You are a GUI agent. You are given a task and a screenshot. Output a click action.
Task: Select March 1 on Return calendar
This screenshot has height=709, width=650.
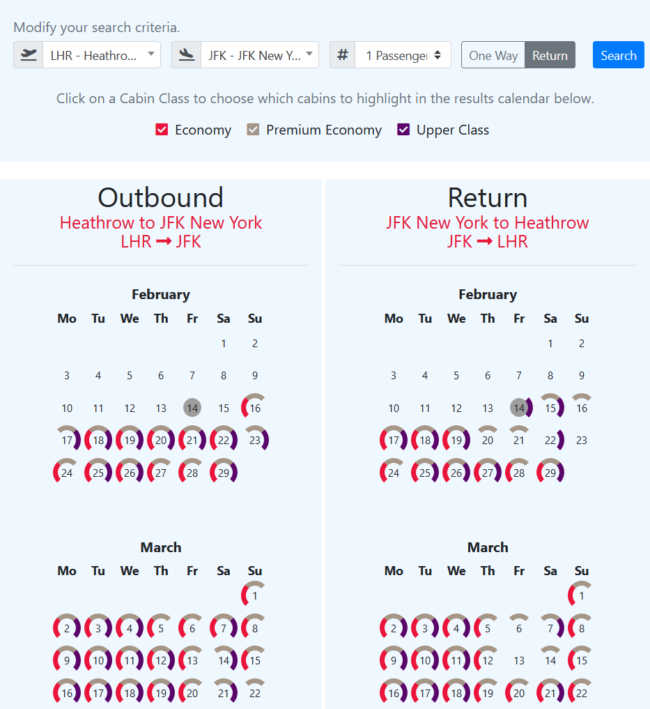coord(582,597)
